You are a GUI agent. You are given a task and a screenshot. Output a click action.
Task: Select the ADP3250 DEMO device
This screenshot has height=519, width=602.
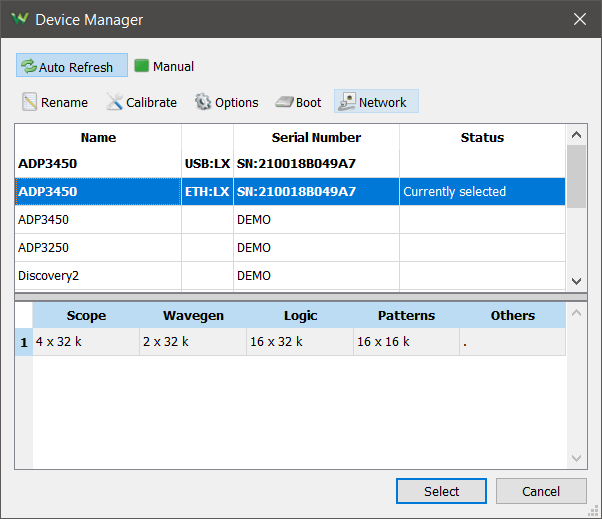pyautogui.click(x=290, y=248)
